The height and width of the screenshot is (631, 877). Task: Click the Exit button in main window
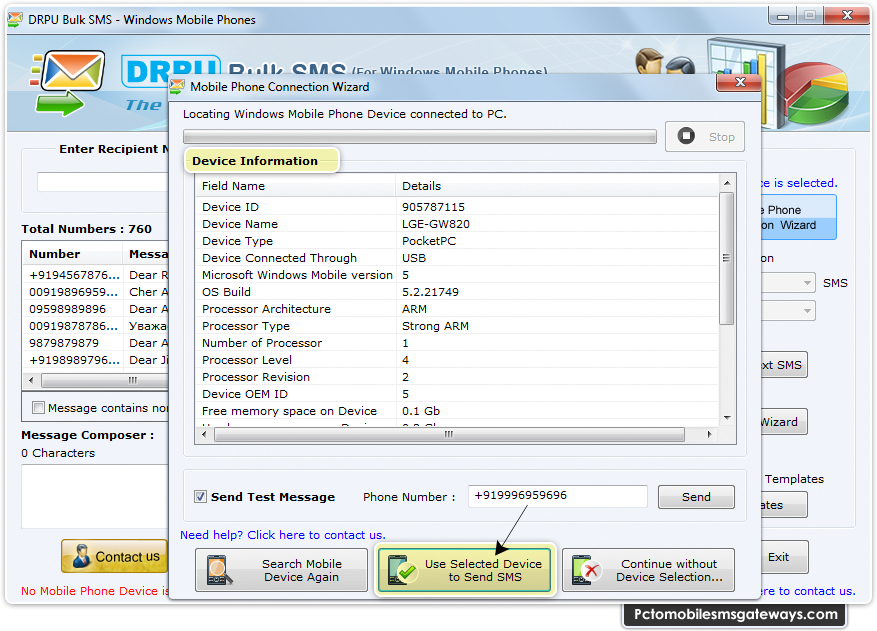pos(784,557)
